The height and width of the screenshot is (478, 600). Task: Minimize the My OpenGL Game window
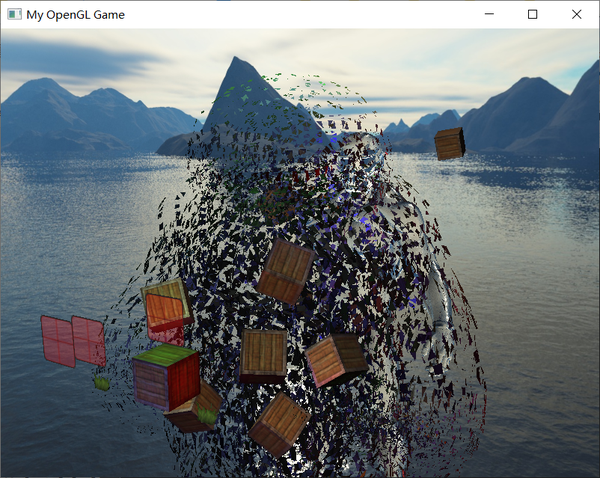click(489, 14)
